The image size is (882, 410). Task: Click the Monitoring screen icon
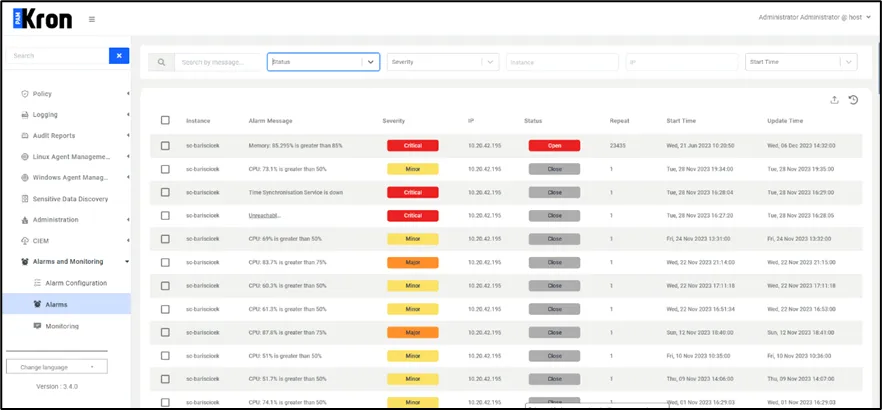tap(38, 326)
